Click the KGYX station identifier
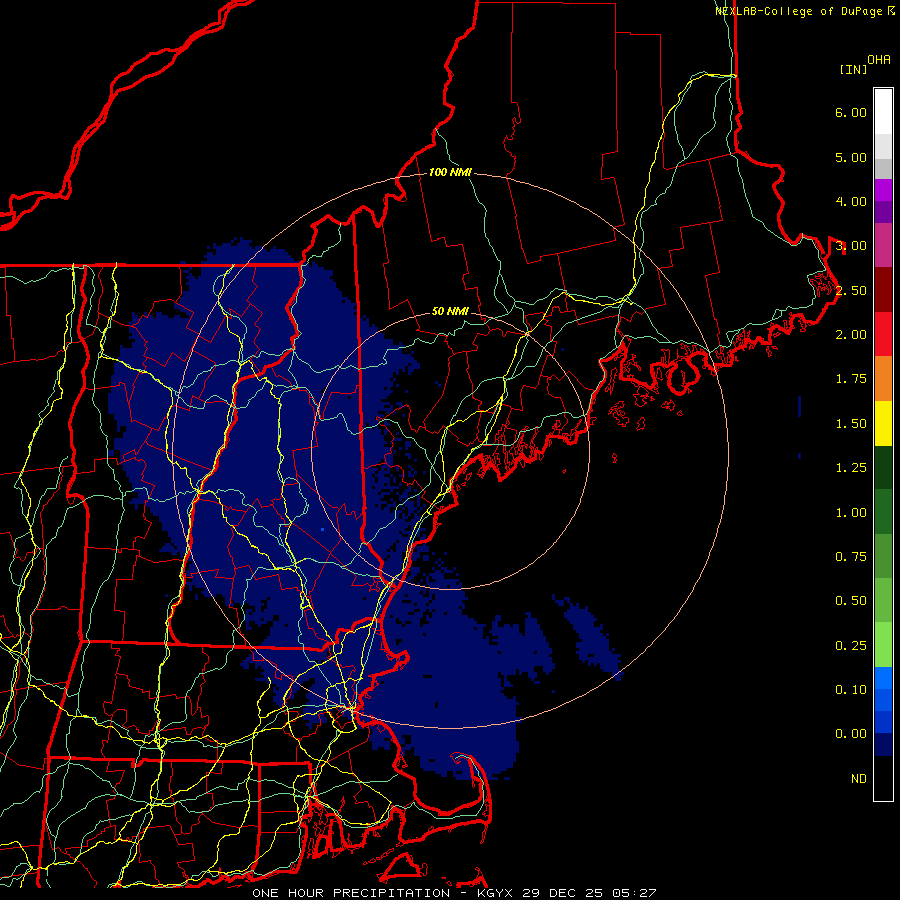This screenshot has height=900, width=900. 496,893
